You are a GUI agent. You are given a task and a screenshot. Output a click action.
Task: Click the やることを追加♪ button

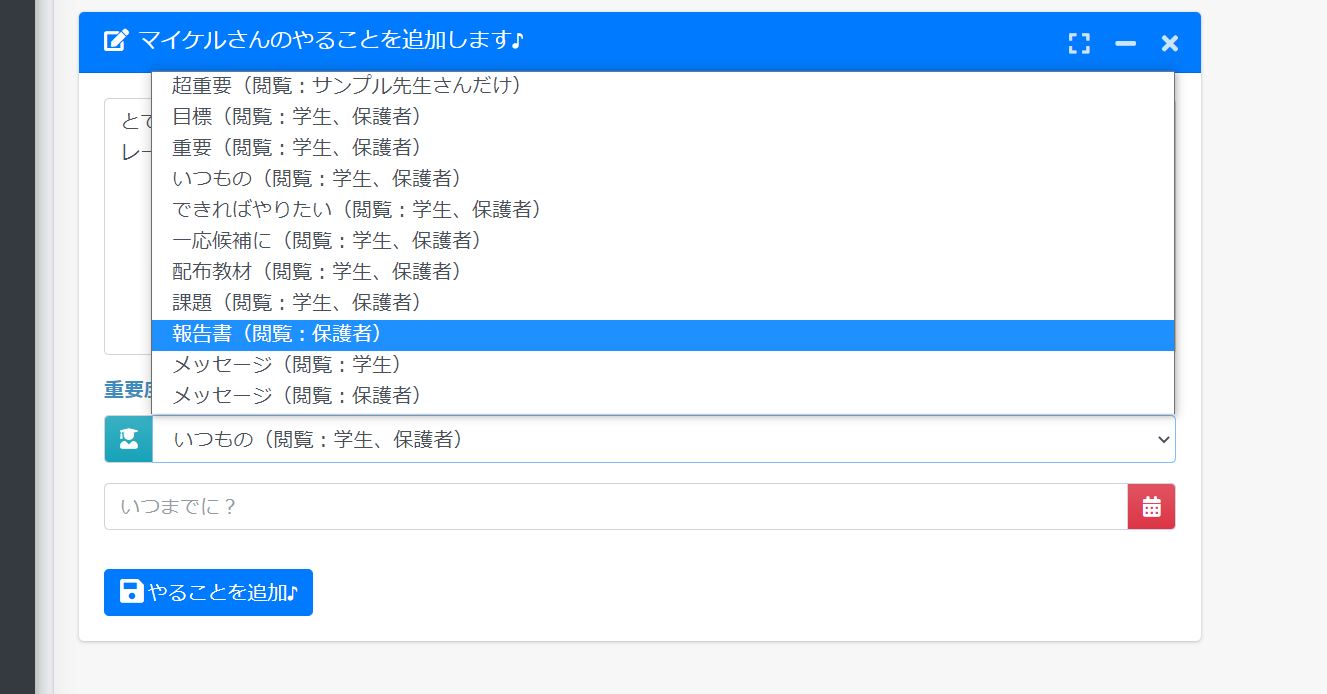click(208, 591)
